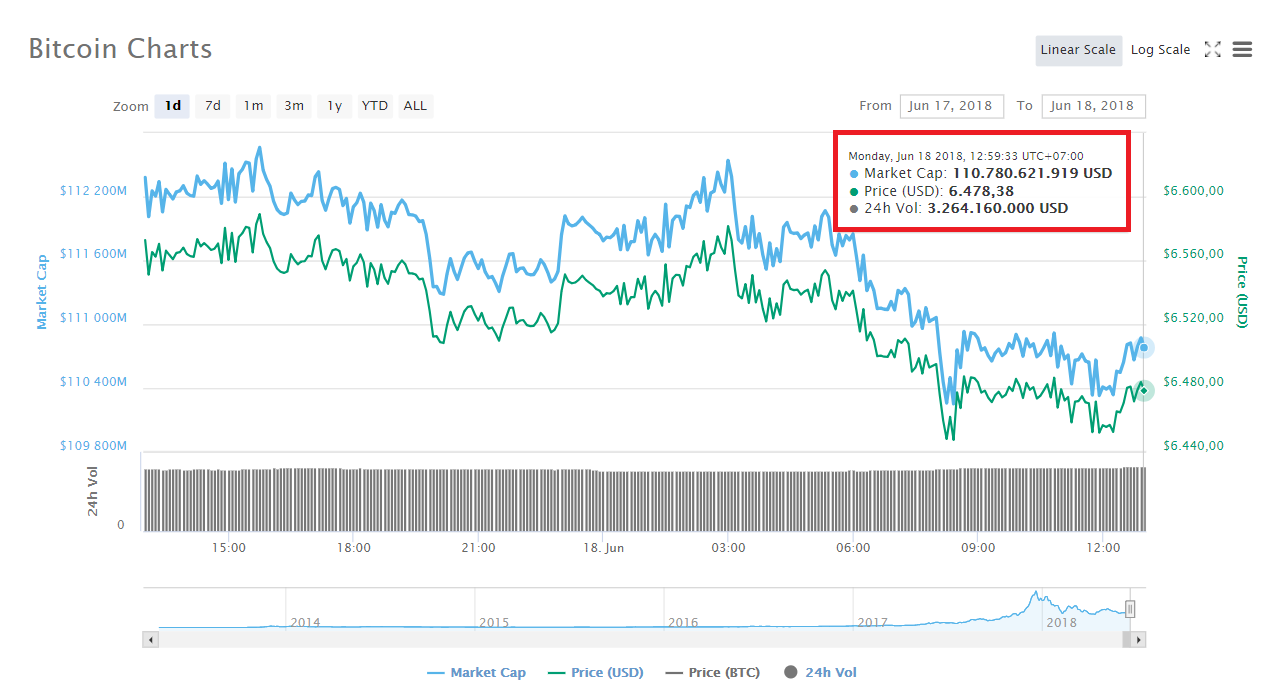
Task: Switch to Log Scale
Action: pyautogui.click(x=1160, y=50)
